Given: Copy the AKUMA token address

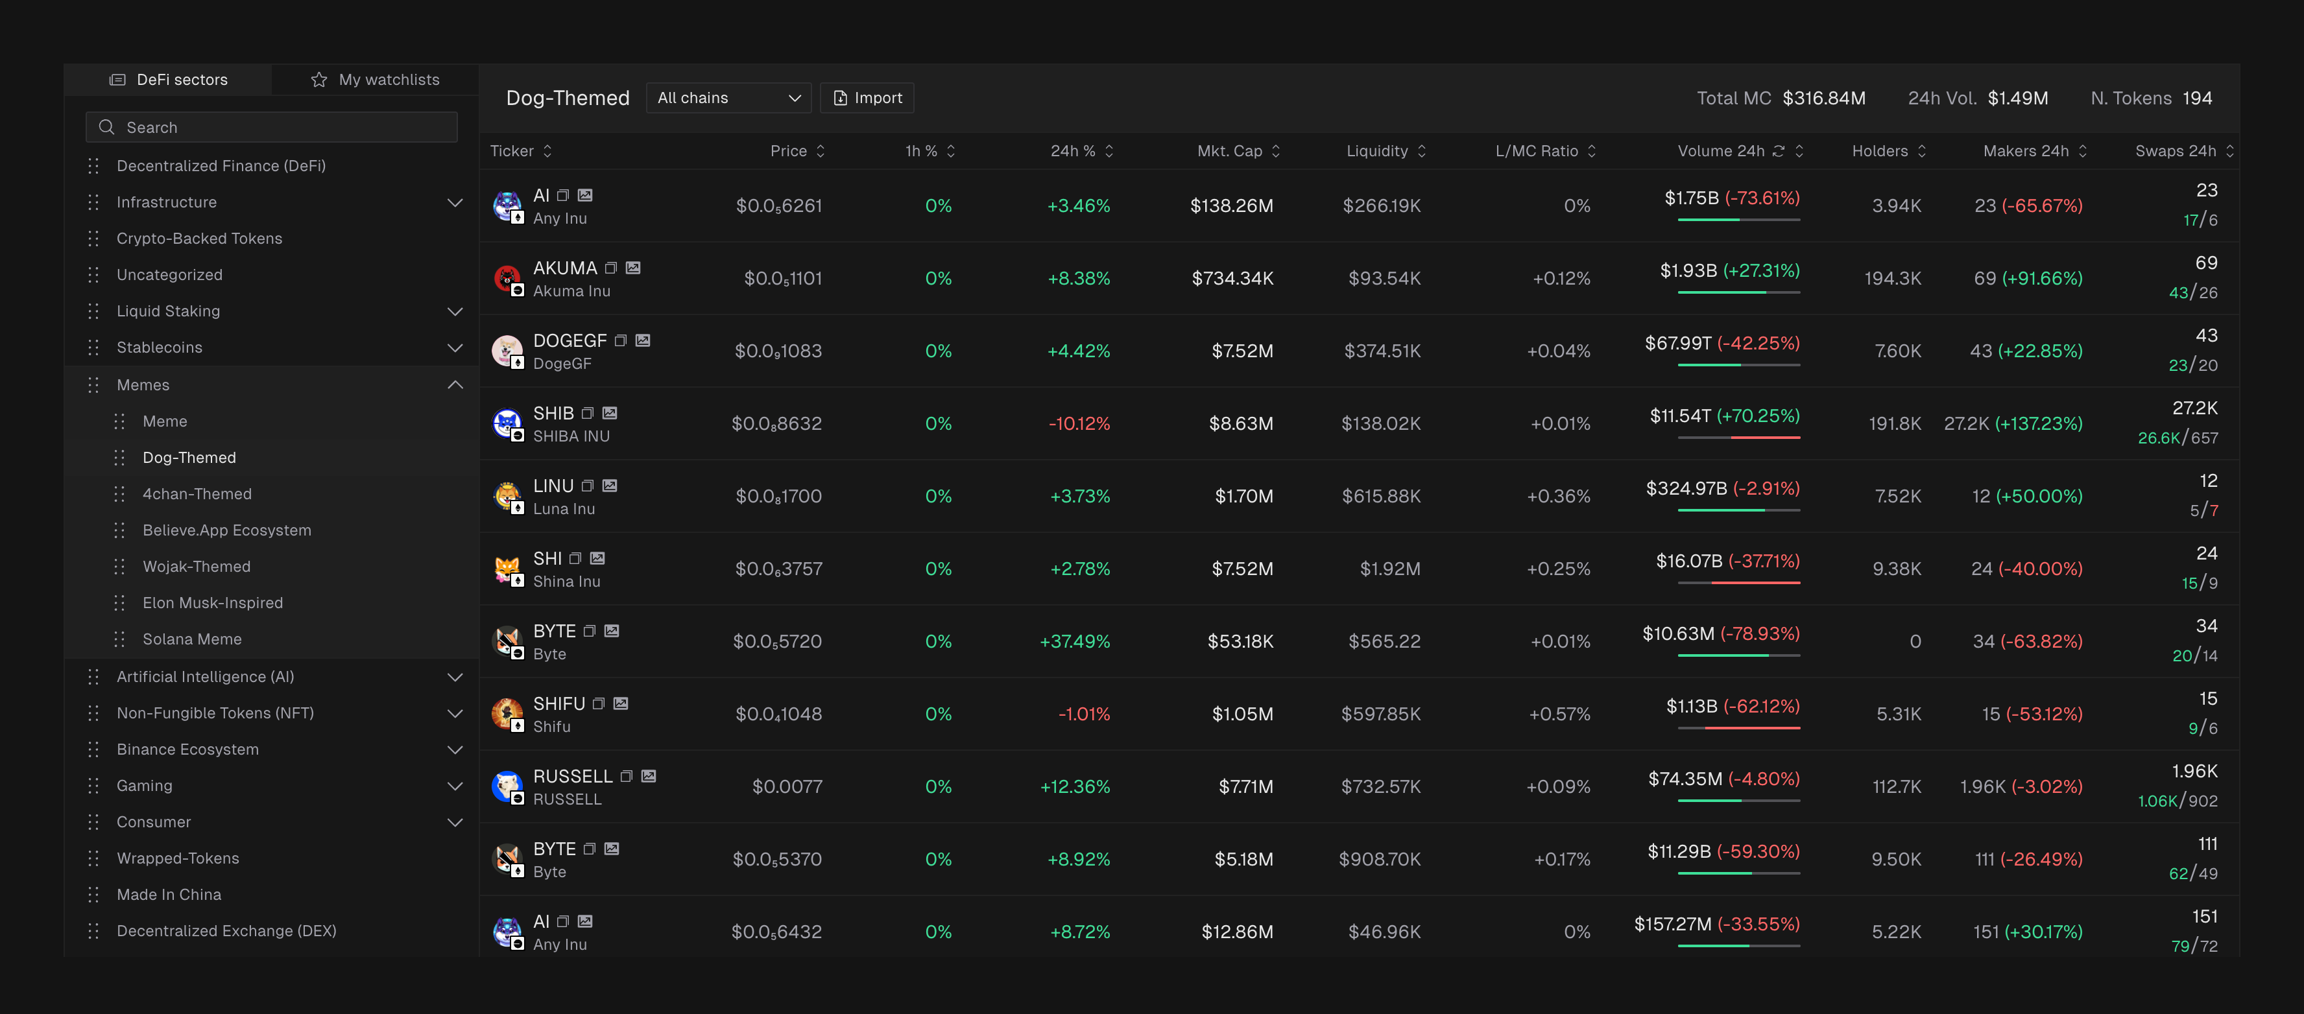Looking at the screenshot, I should (611, 268).
